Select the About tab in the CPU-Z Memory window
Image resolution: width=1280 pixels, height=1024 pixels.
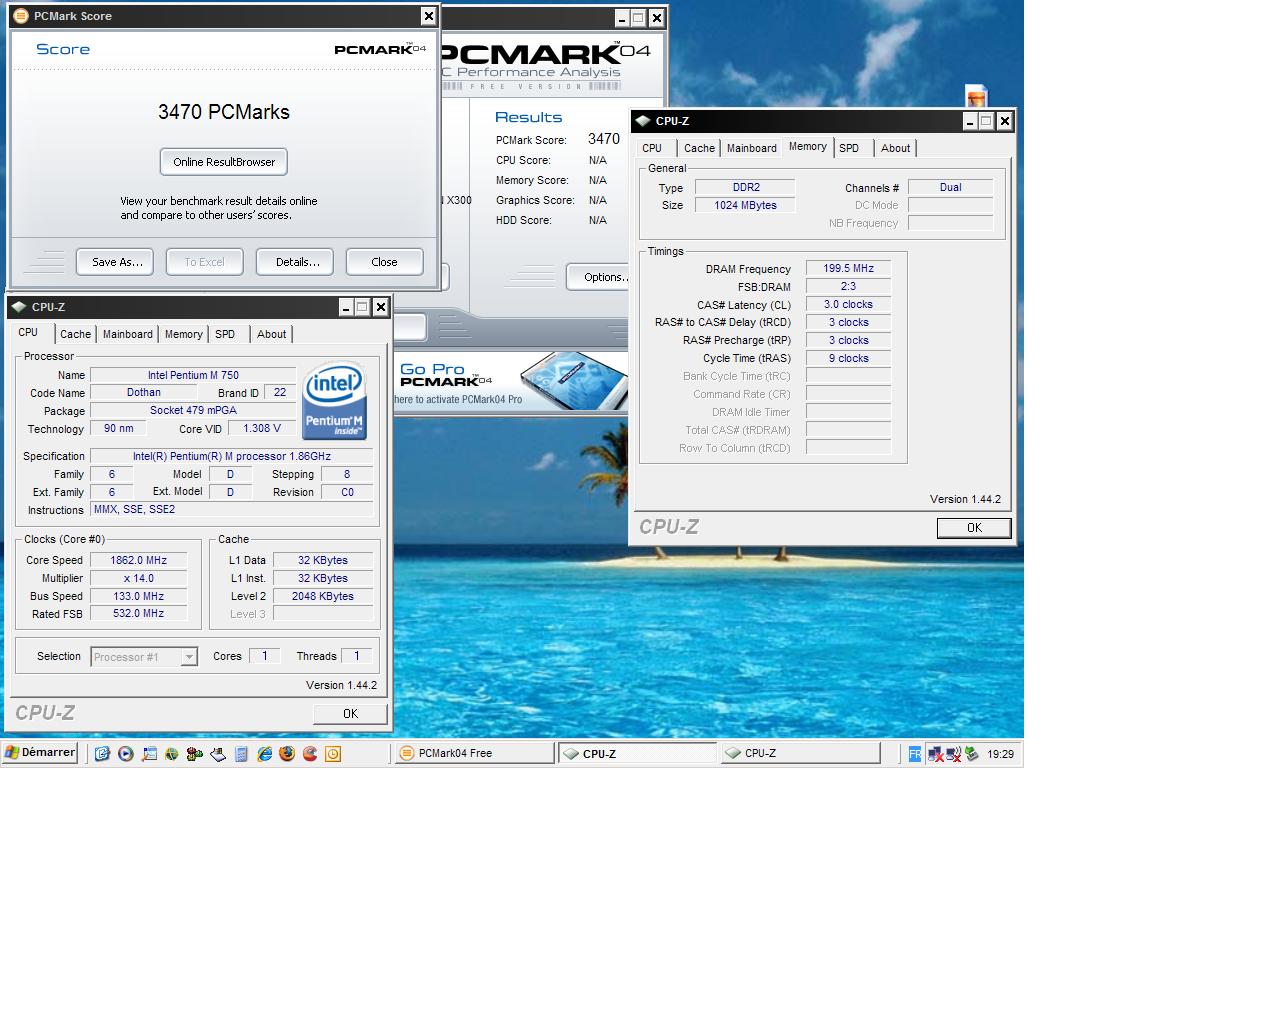click(895, 148)
